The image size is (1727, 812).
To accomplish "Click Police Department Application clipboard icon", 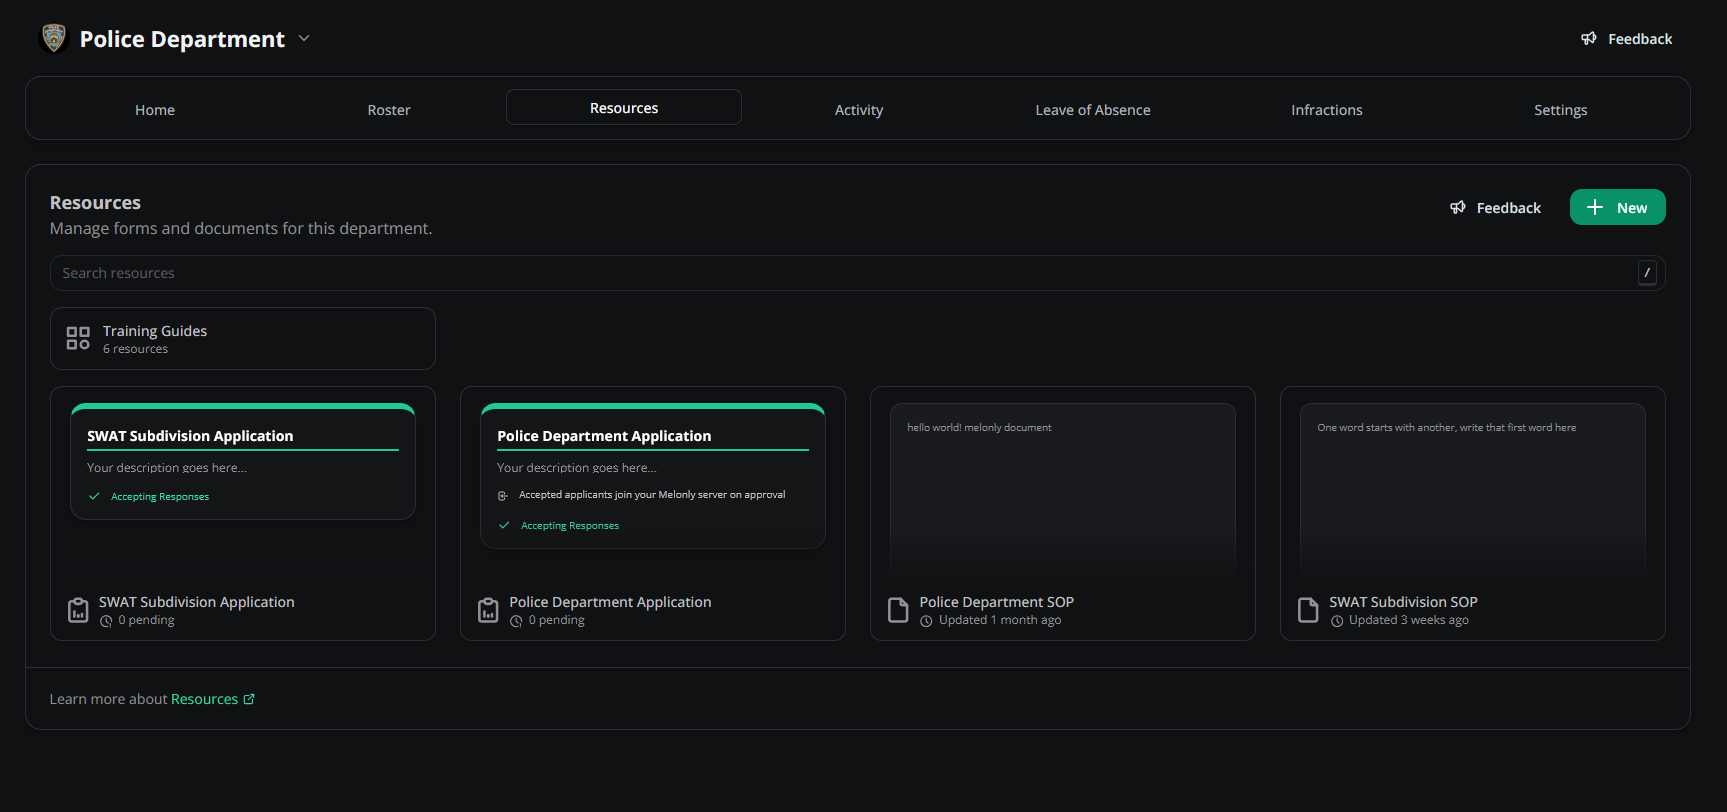I will pyautogui.click(x=488, y=610).
